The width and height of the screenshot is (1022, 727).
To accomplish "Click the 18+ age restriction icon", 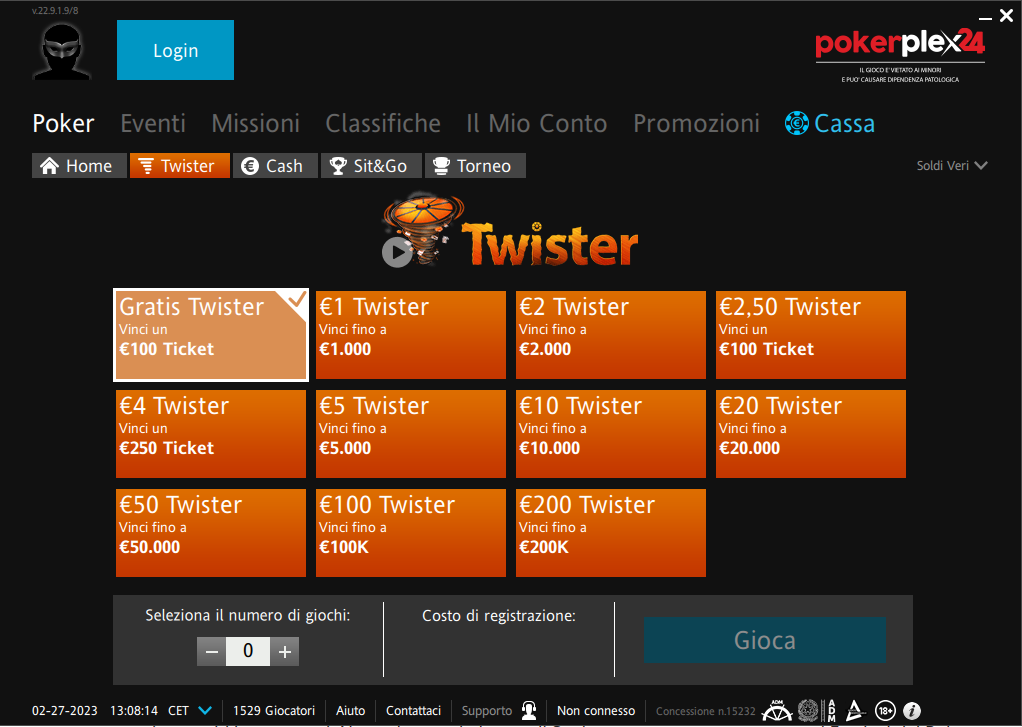I will tap(885, 711).
